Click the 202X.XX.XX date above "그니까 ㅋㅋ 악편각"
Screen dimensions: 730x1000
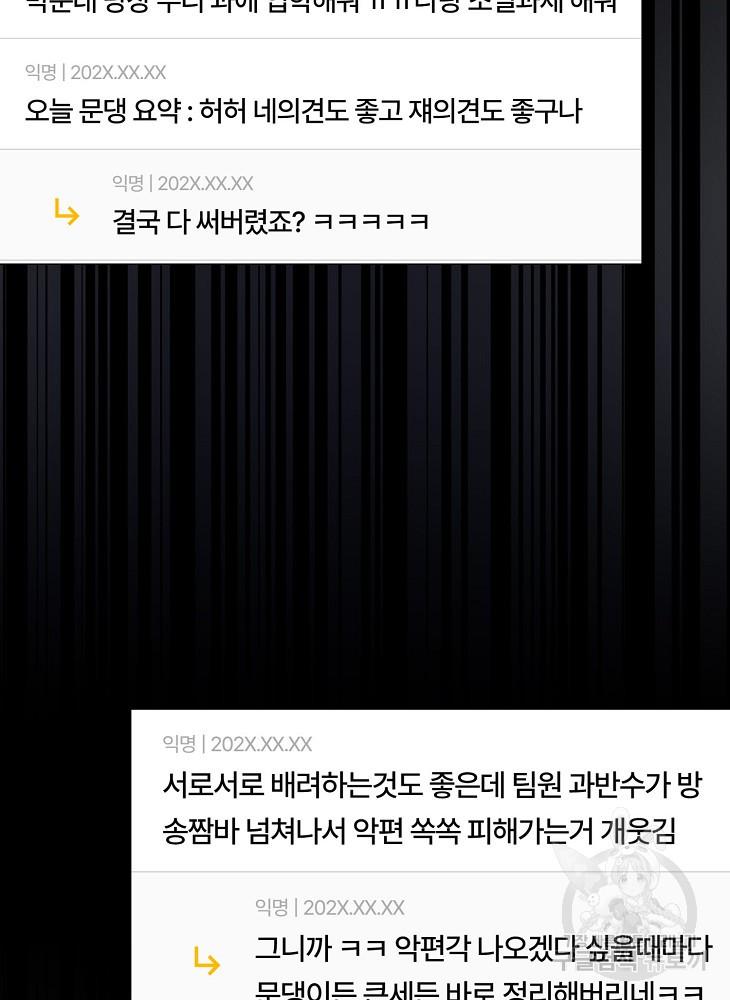[x=354, y=907]
